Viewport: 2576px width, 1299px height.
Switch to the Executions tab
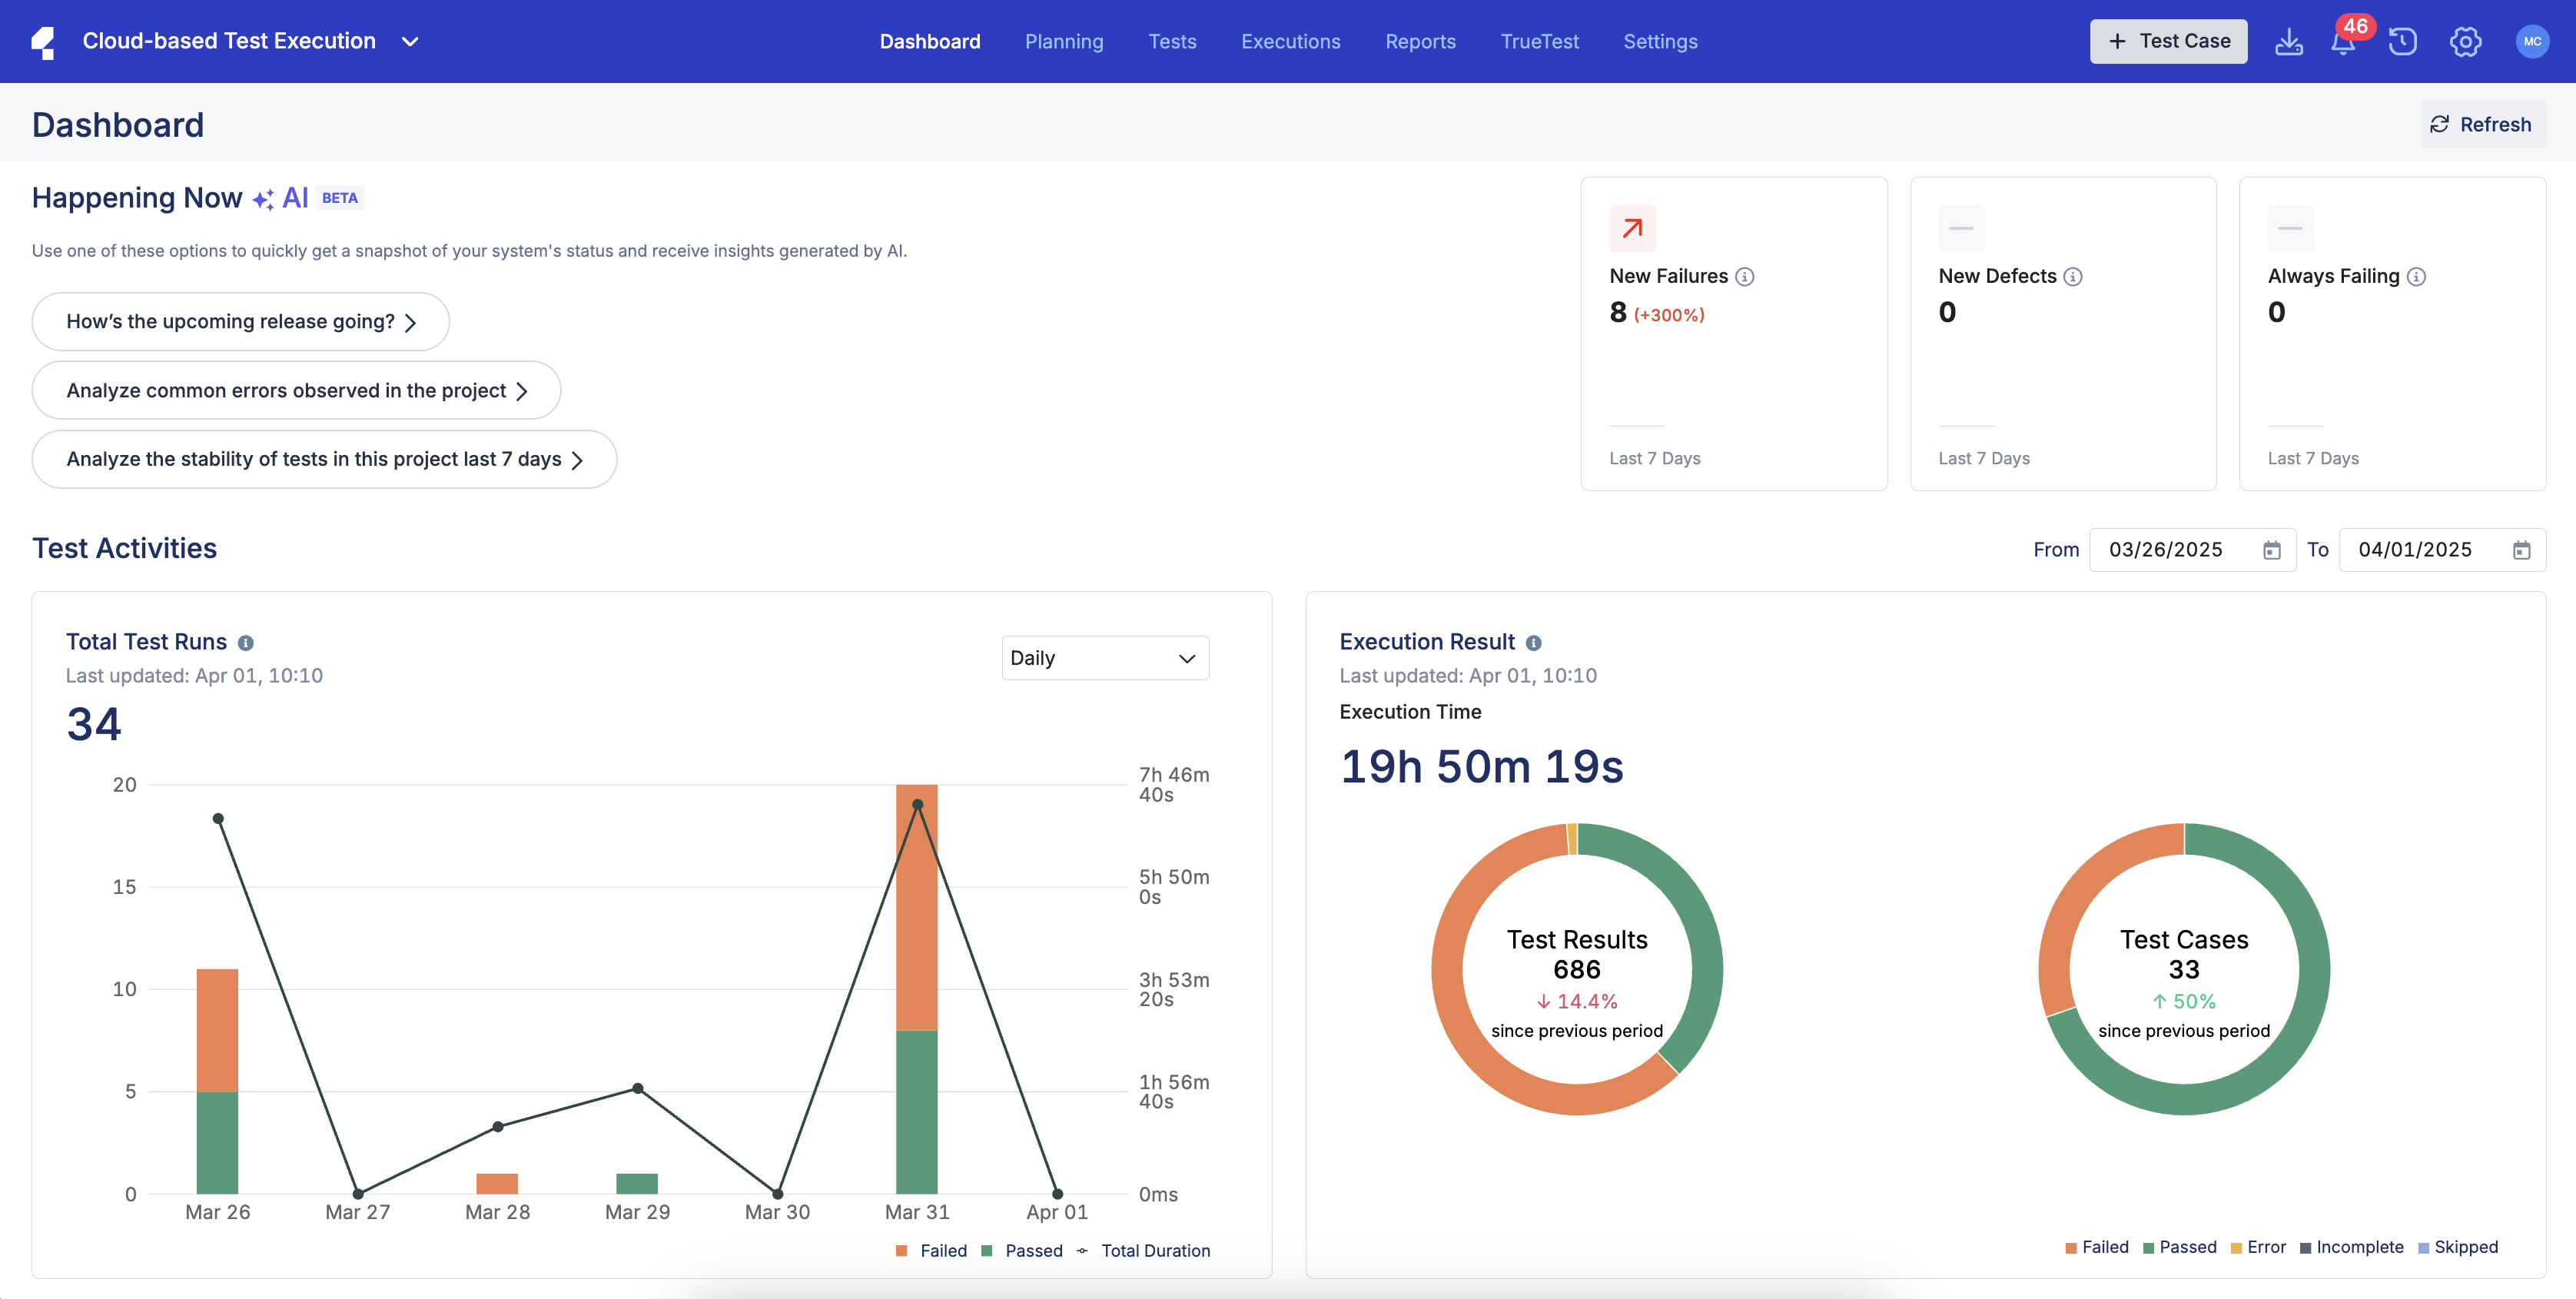tap(1290, 41)
